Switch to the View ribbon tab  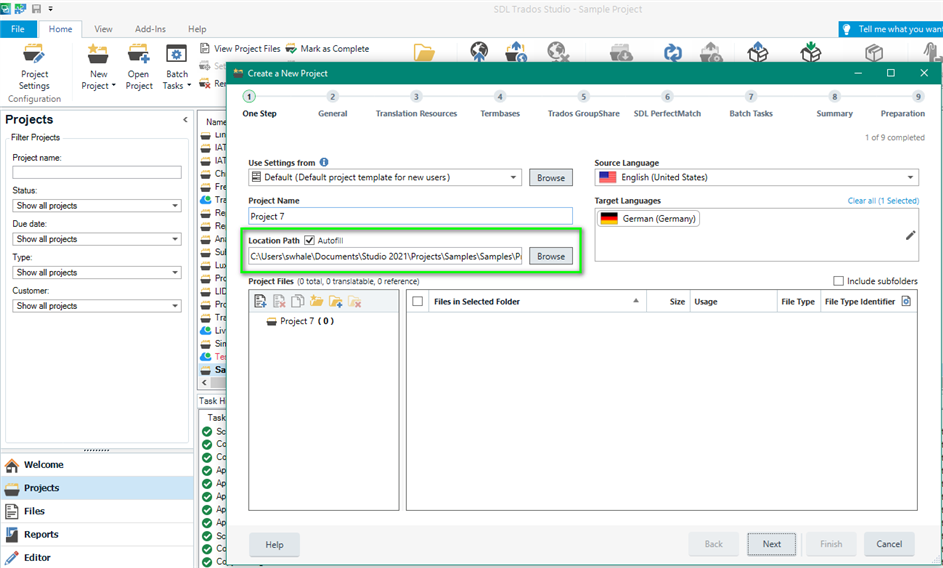[x=103, y=29]
